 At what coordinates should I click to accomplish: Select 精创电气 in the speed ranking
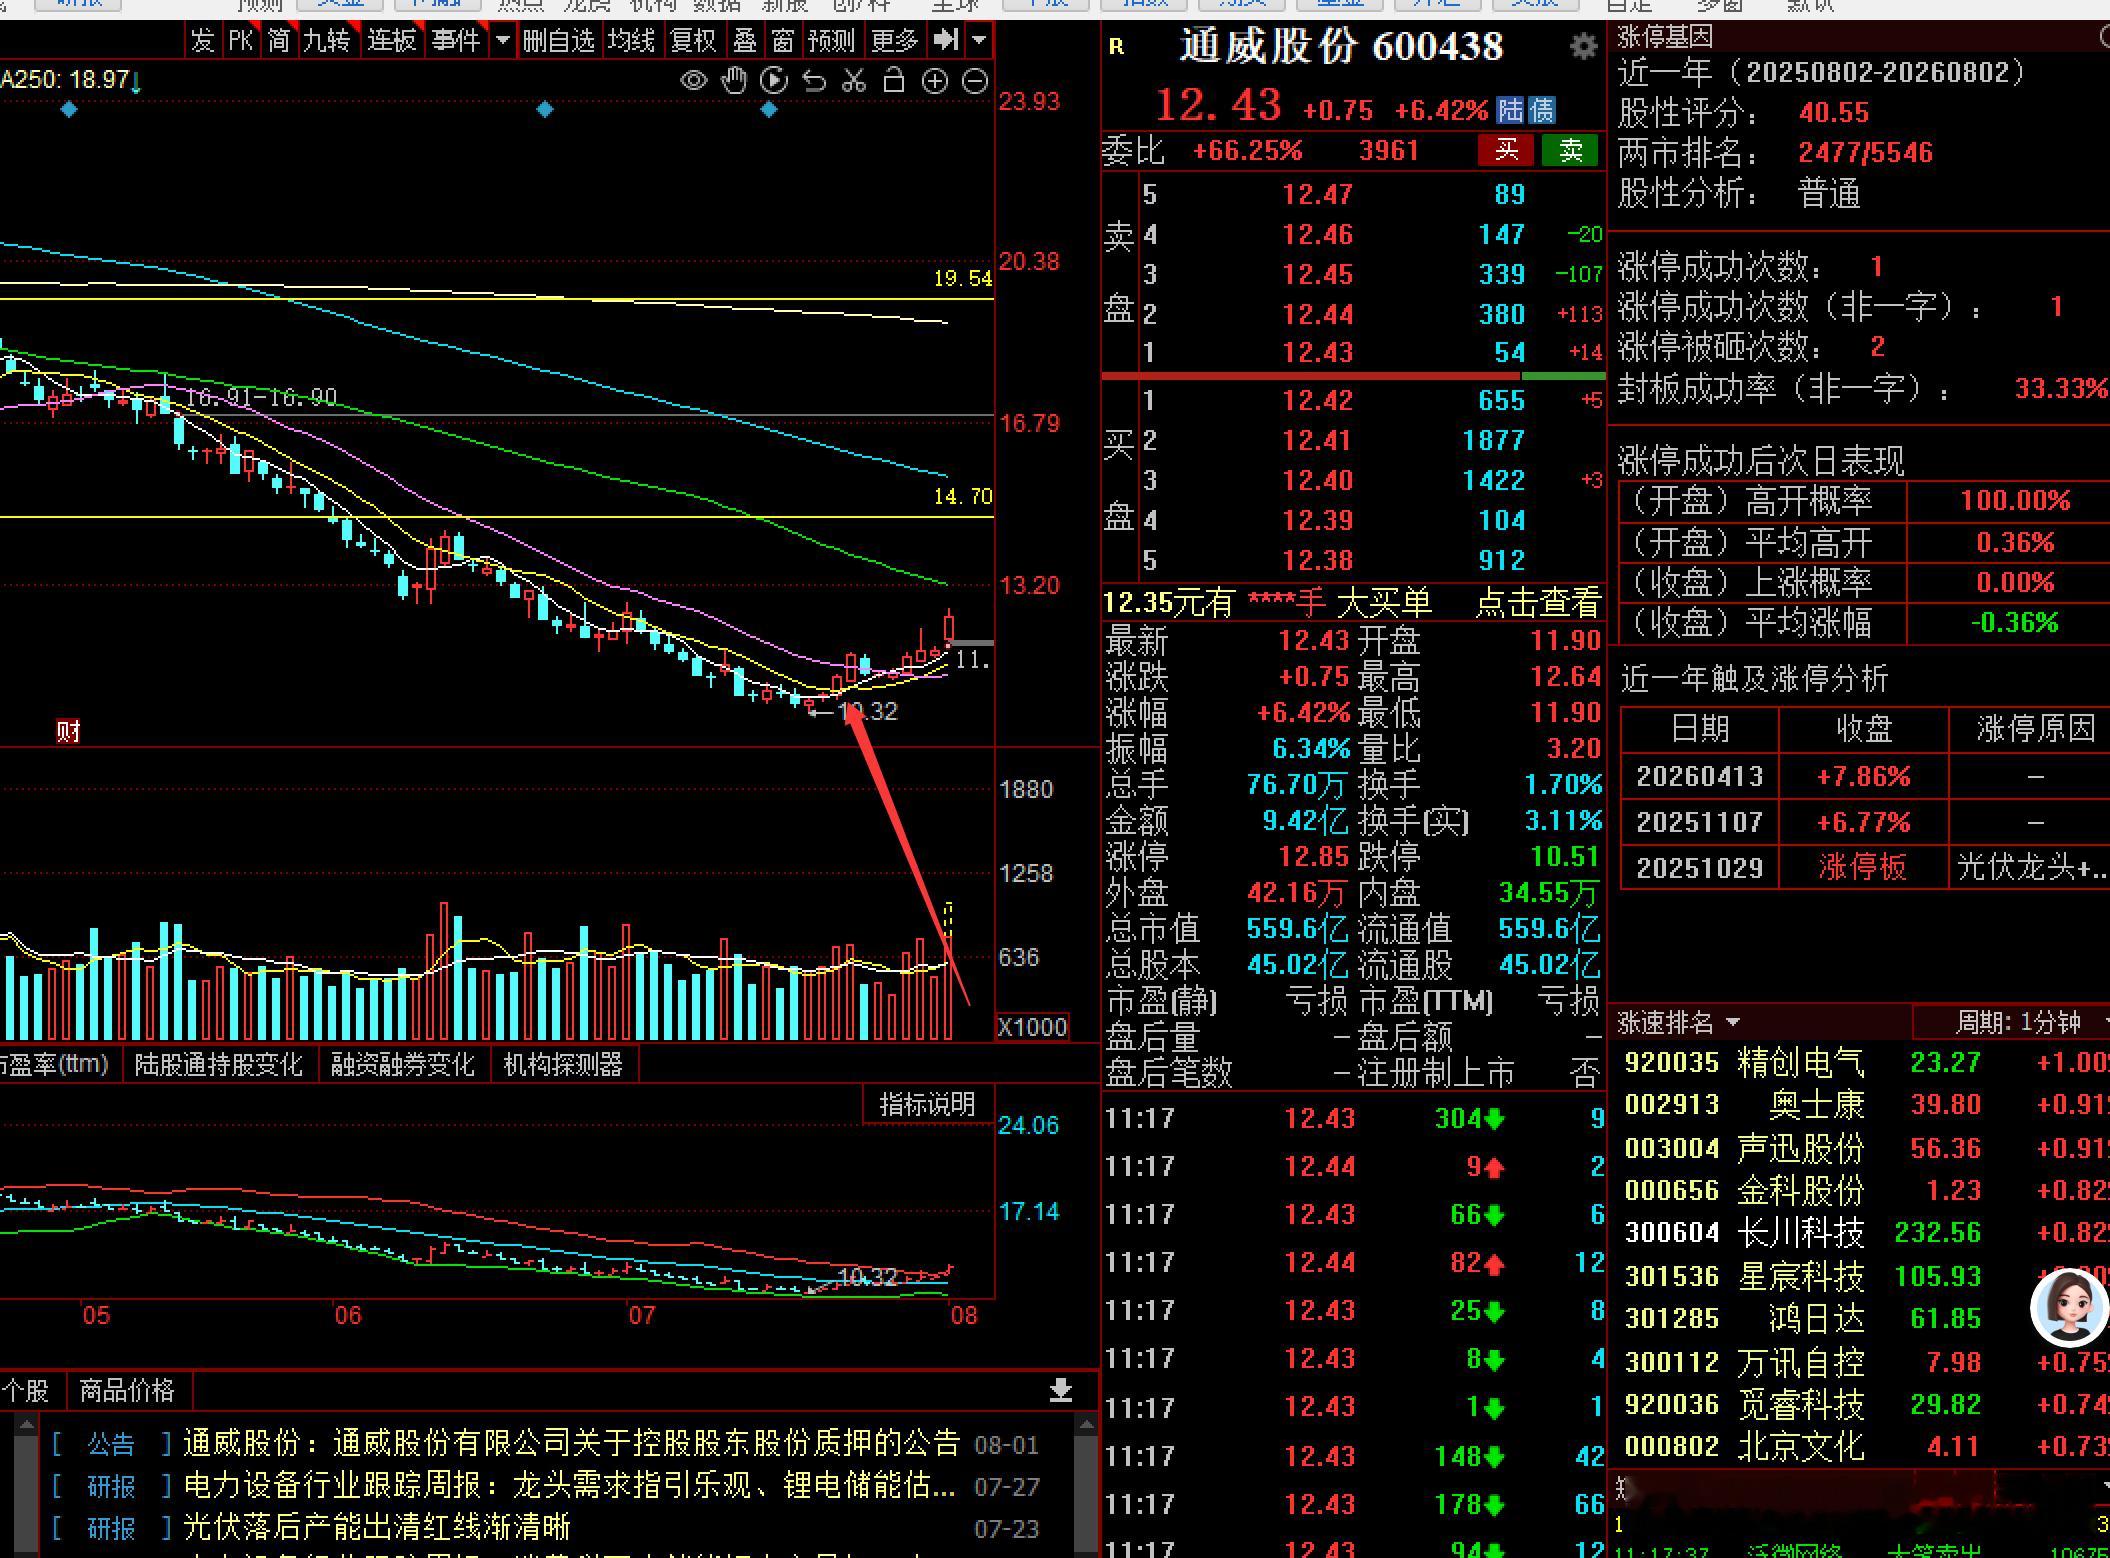(x=1801, y=1062)
